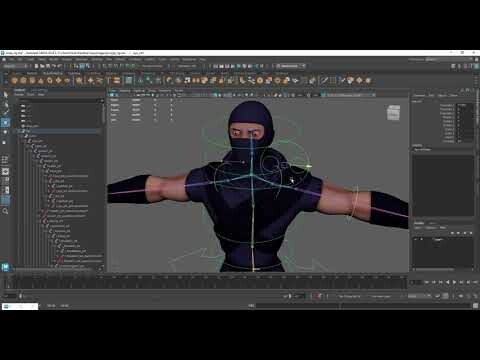
Task: Click the save scene icon in status line
Action: [x=48, y=66]
